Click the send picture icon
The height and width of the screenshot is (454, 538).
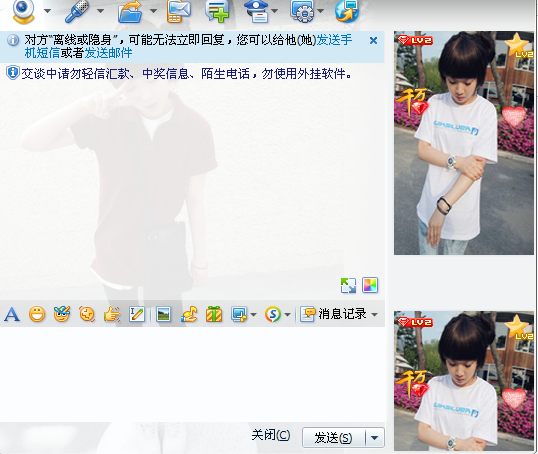point(164,314)
